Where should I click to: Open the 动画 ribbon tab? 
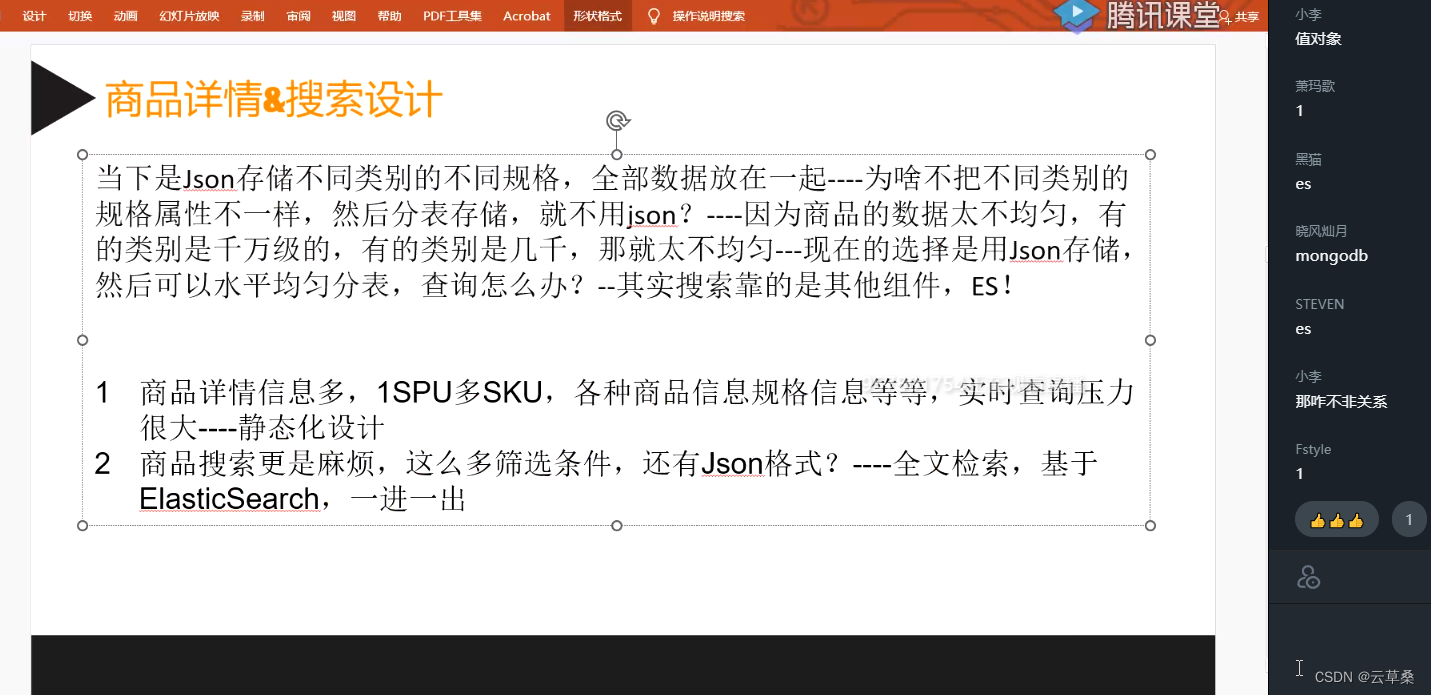point(126,16)
